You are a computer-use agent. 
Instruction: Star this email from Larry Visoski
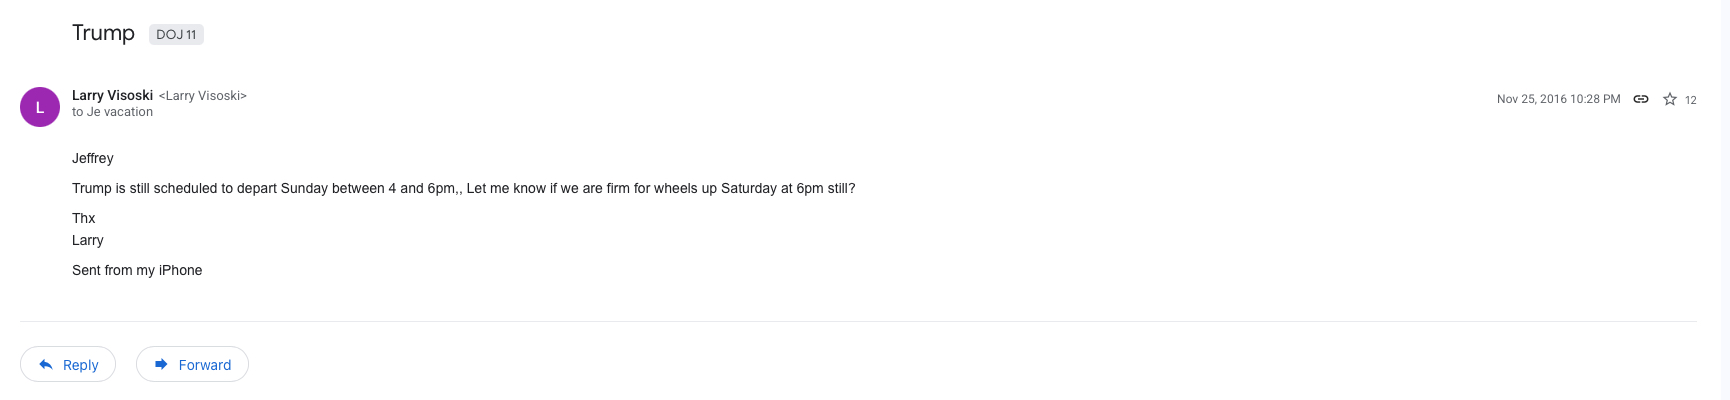pyautogui.click(x=1669, y=99)
